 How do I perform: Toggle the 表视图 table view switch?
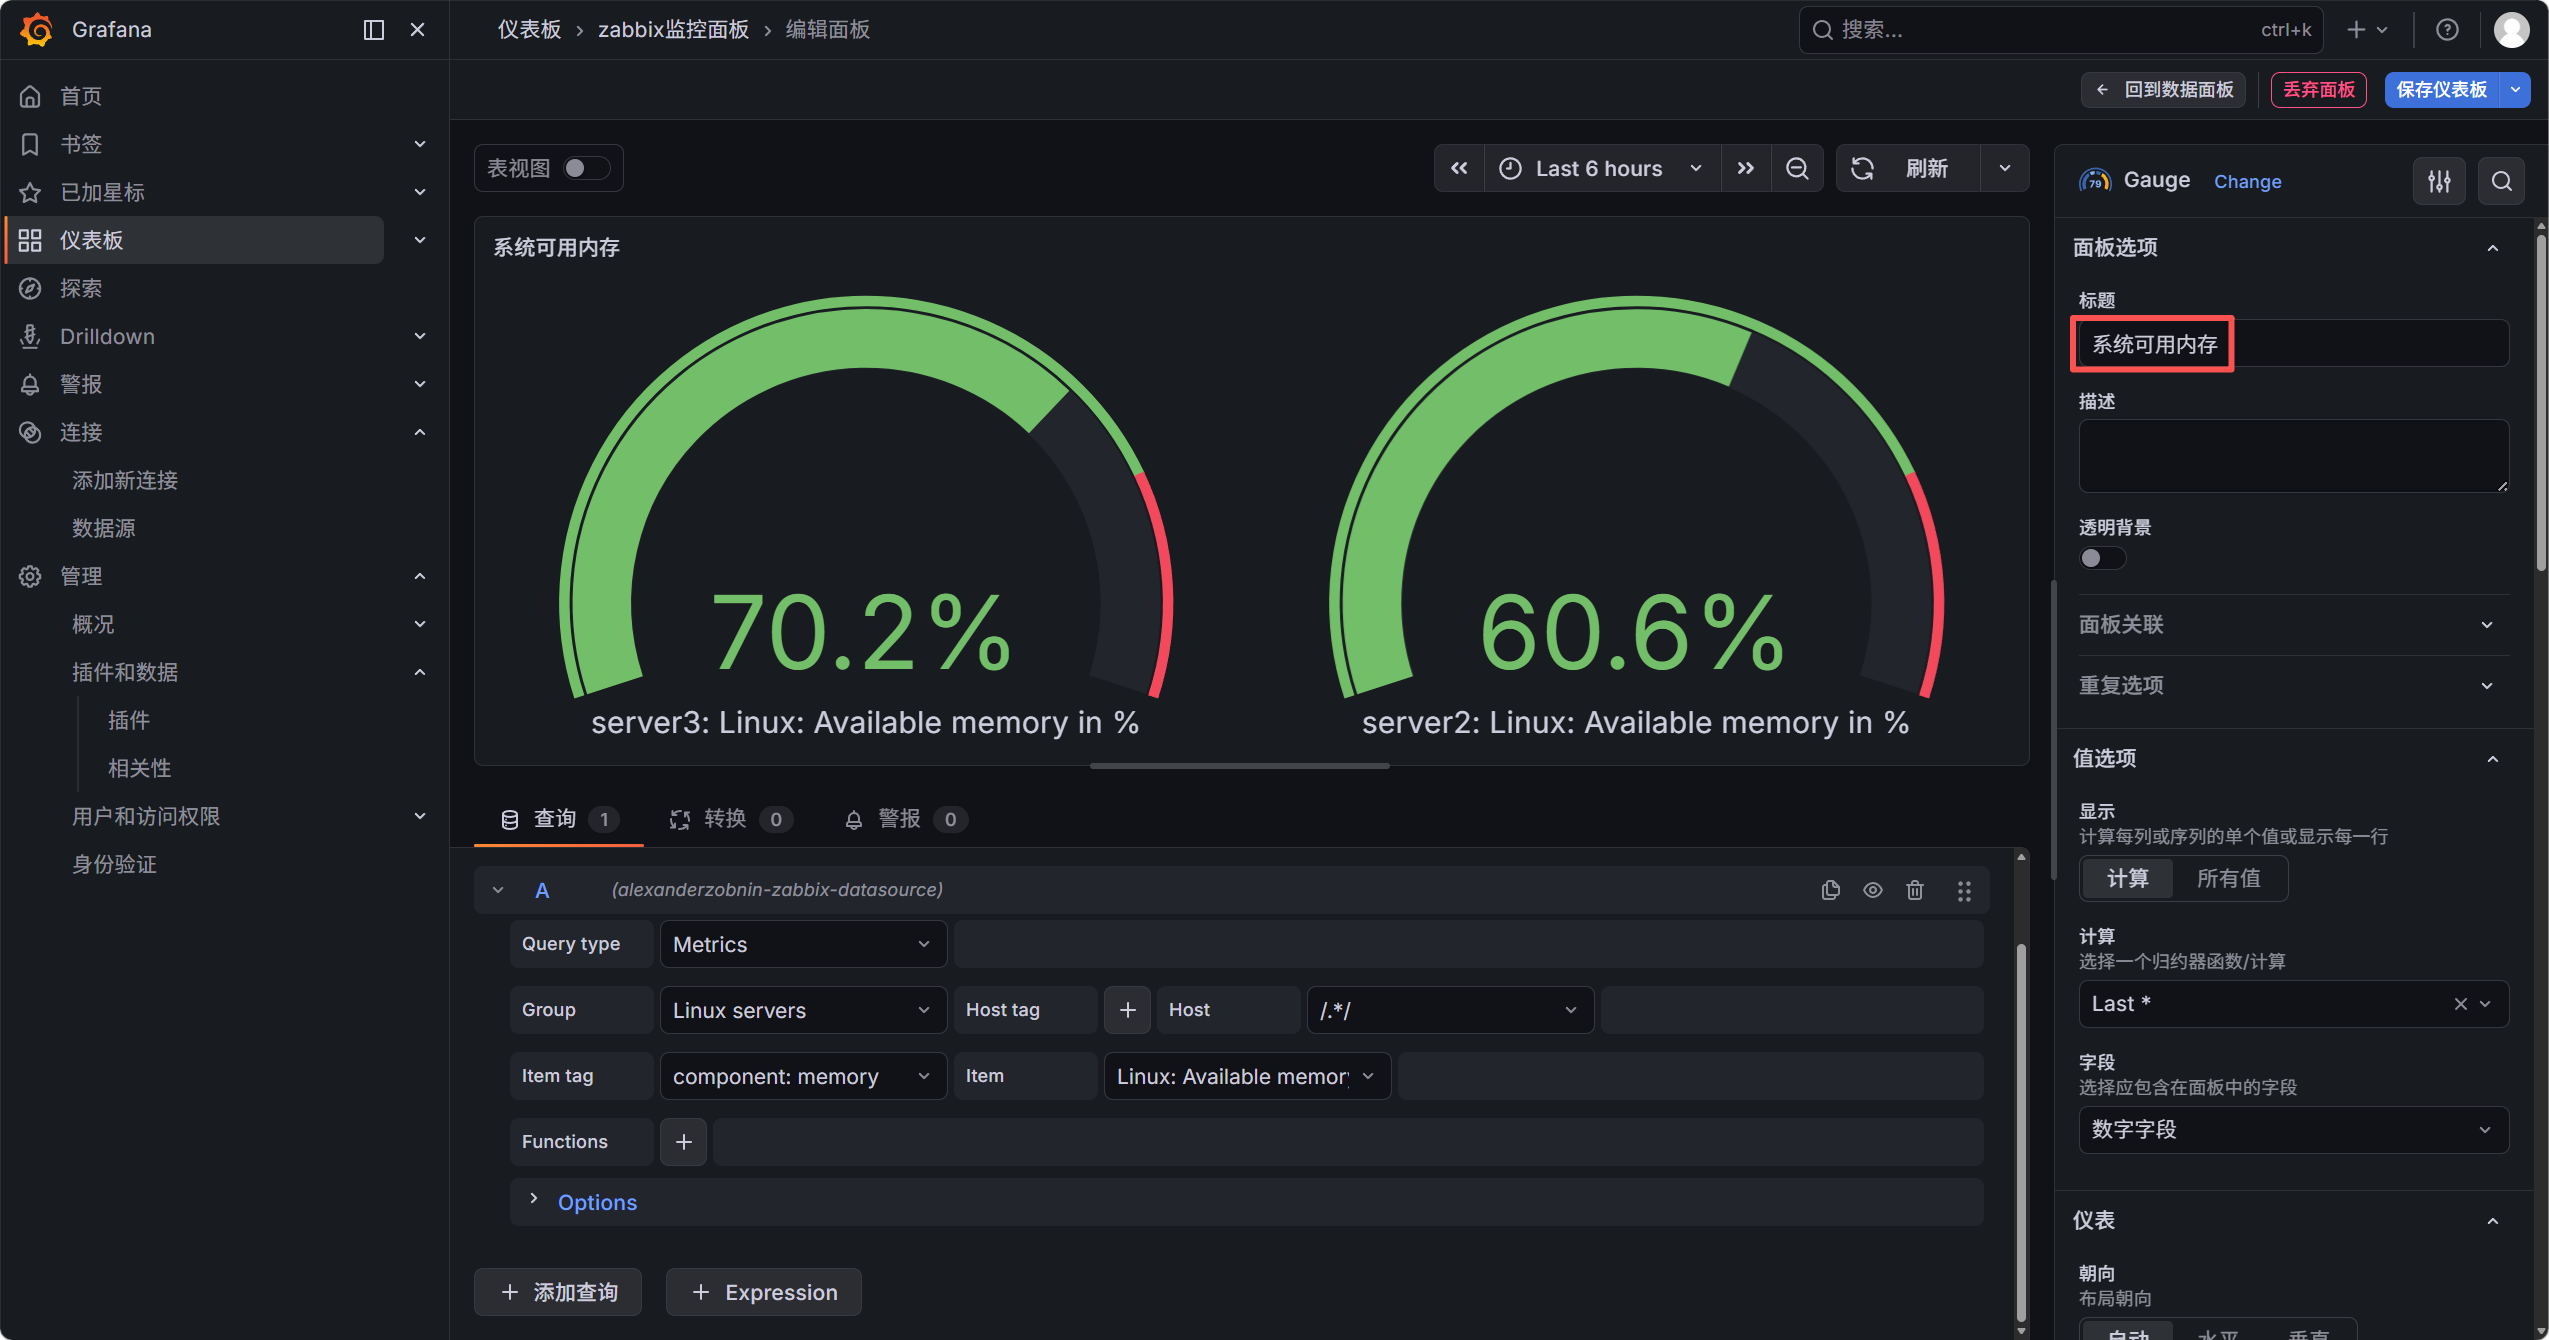point(585,168)
